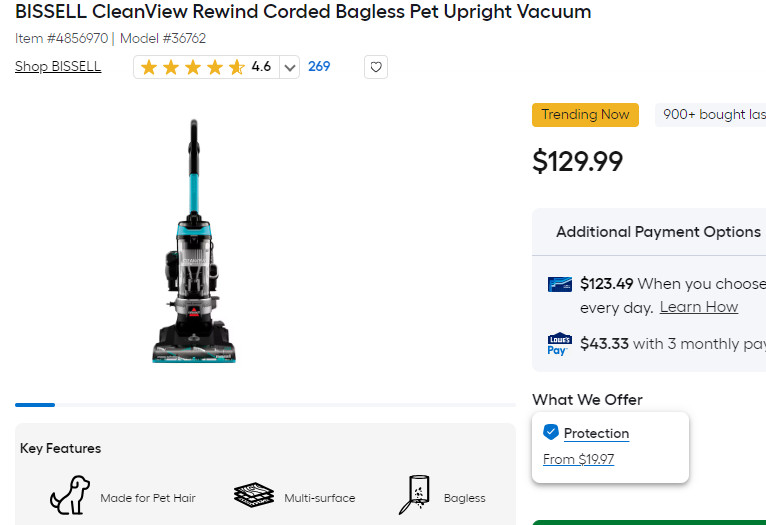Click the Learn How link
The image size is (766, 525).
tap(699, 307)
